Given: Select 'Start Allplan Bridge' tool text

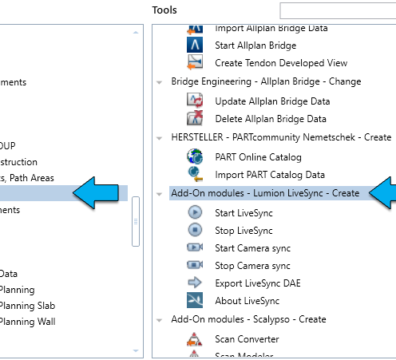Looking at the screenshot, I should click(x=255, y=45).
